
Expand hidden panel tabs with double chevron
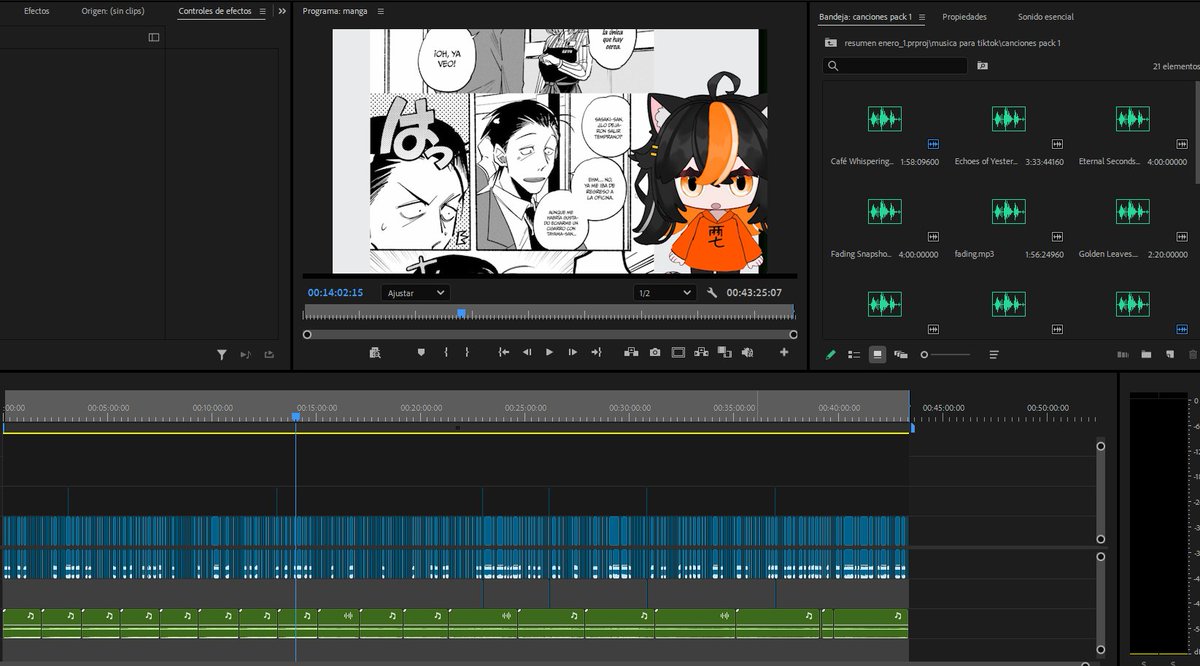coord(282,11)
